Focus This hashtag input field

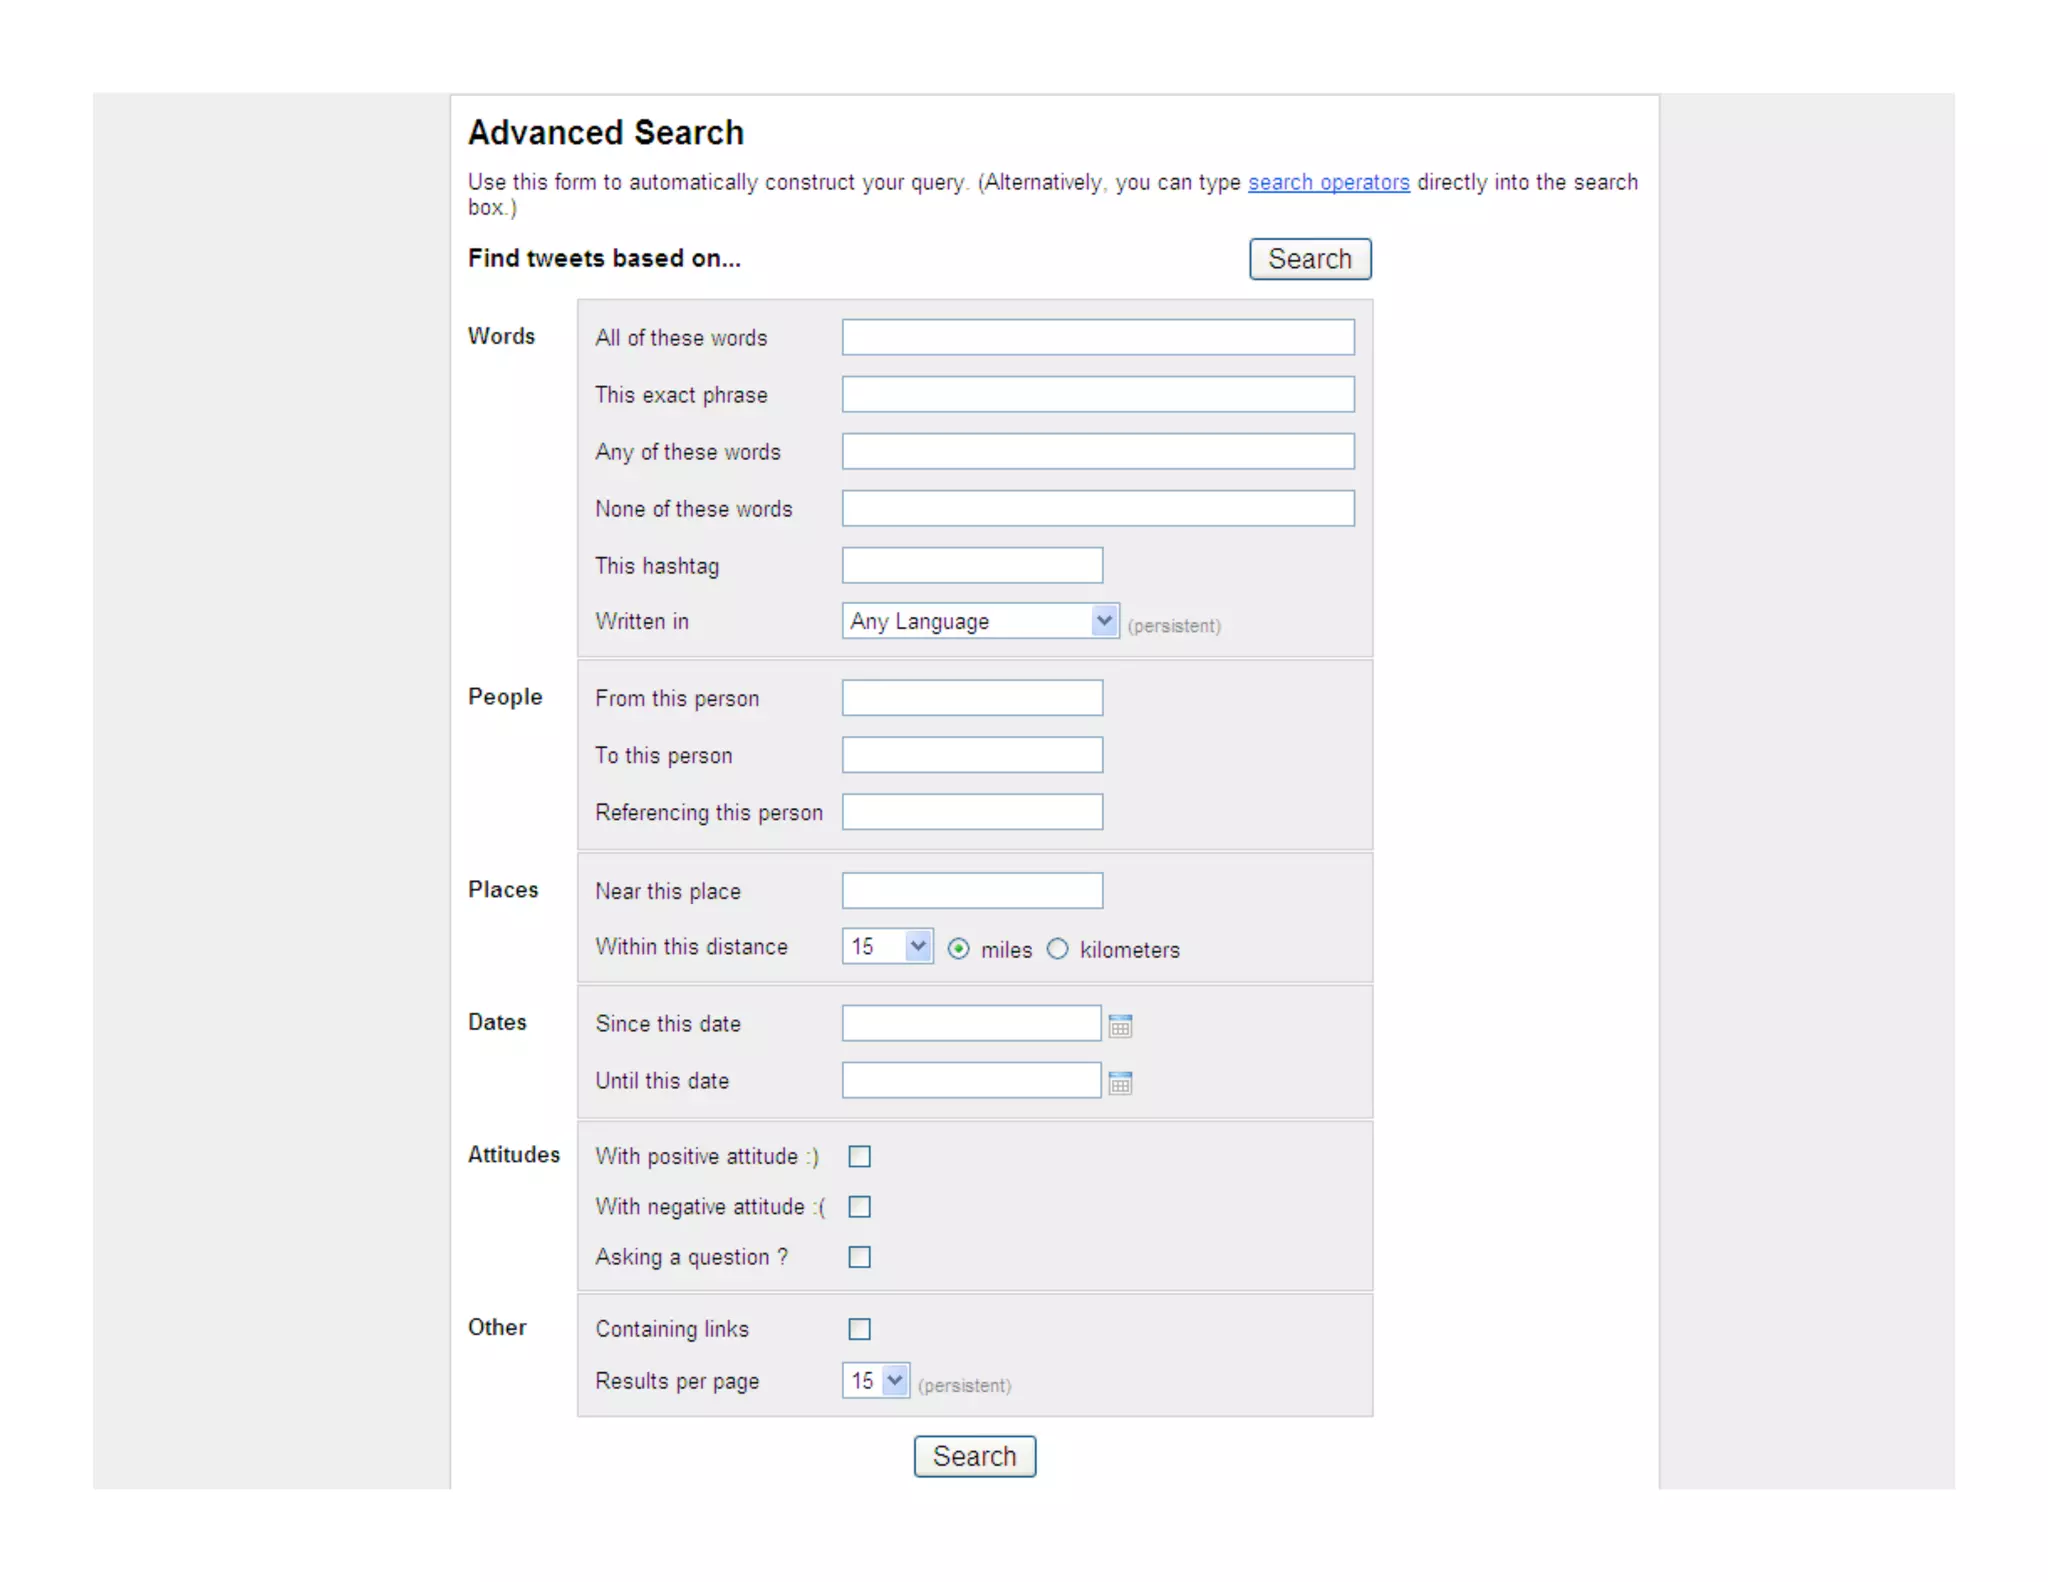[972, 565]
